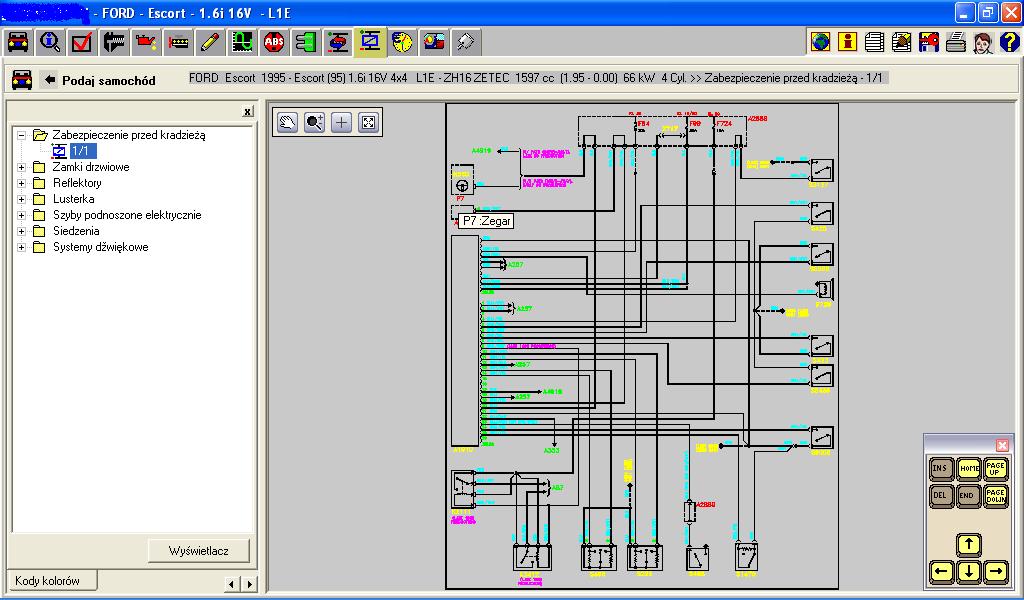
Task: Print using the printer icon
Action: click(x=956, y=42)
